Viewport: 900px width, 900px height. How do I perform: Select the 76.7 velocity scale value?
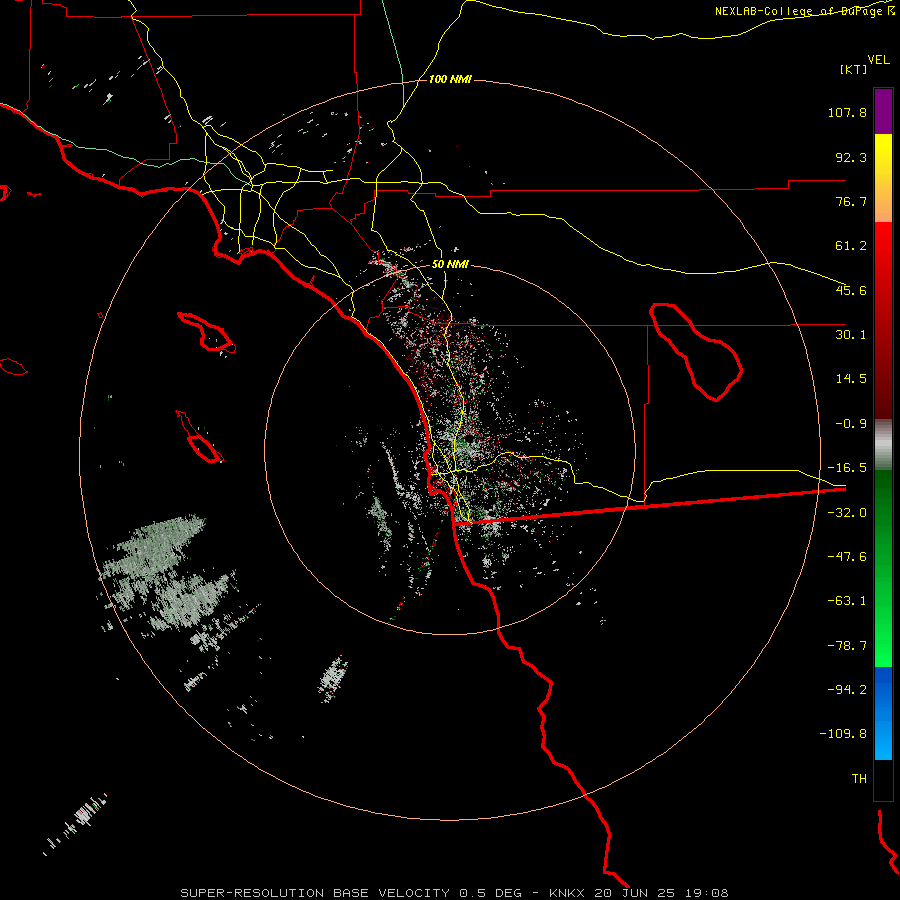[x=851, y=201]
